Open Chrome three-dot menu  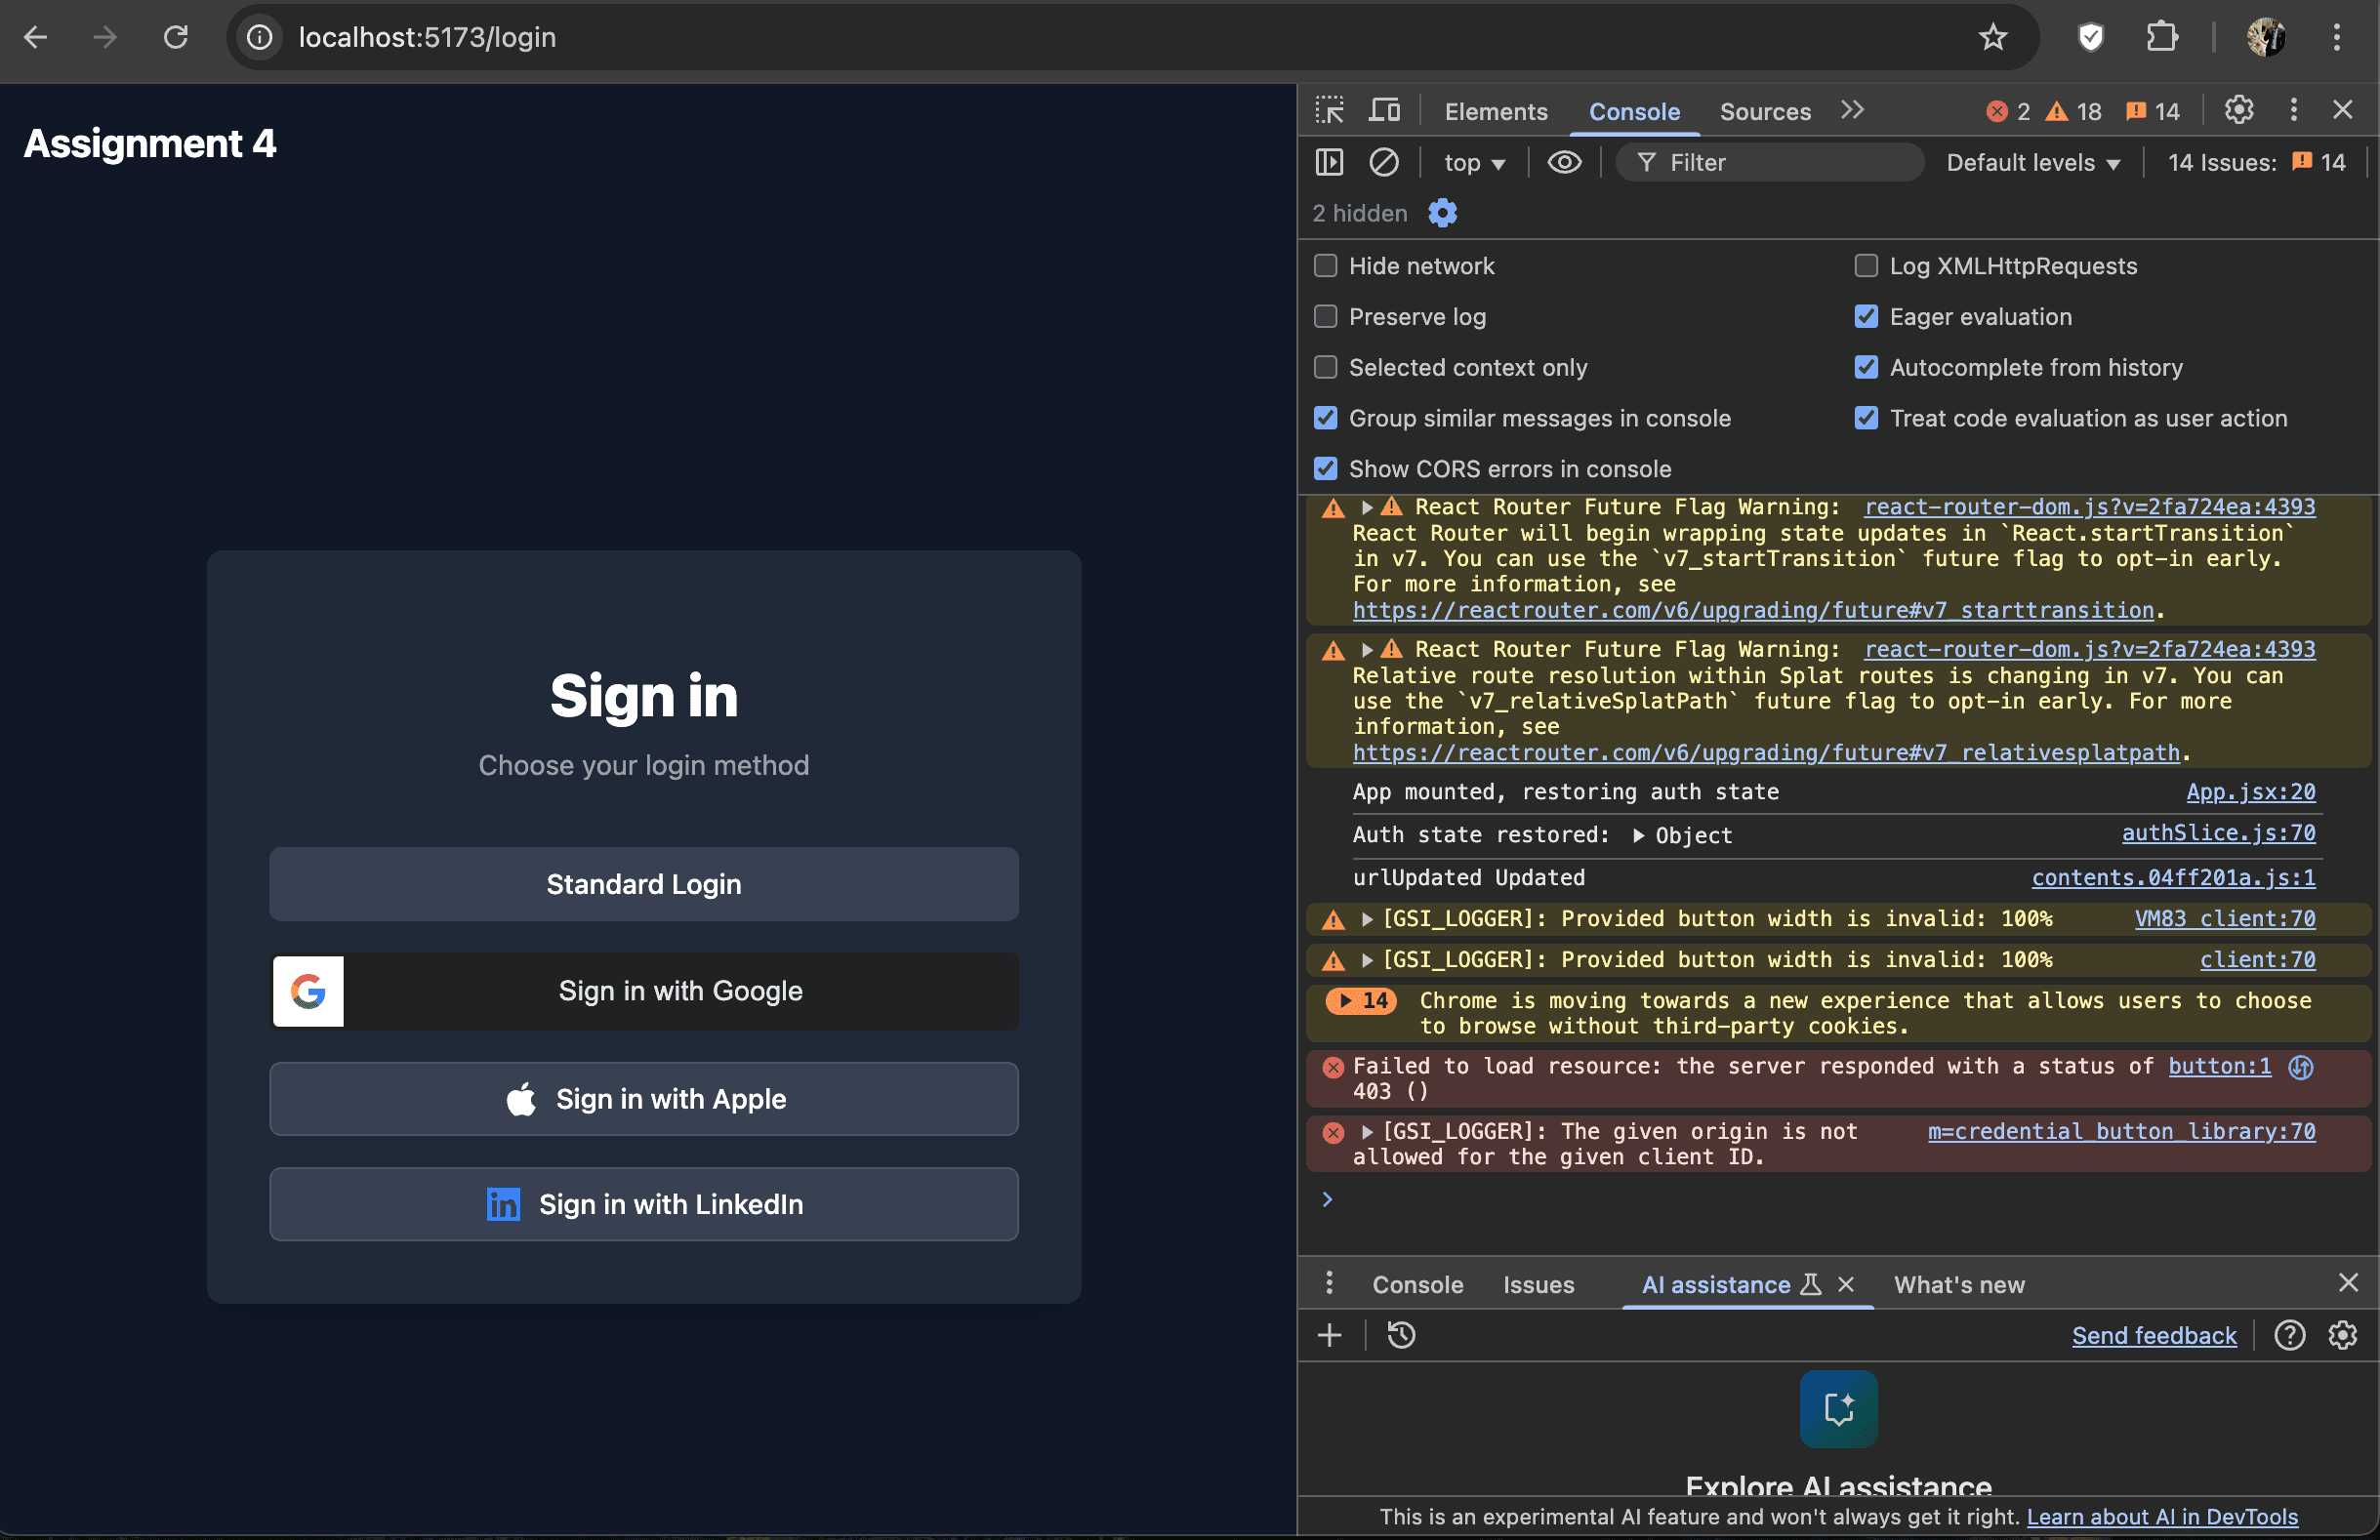[2336, 38]
